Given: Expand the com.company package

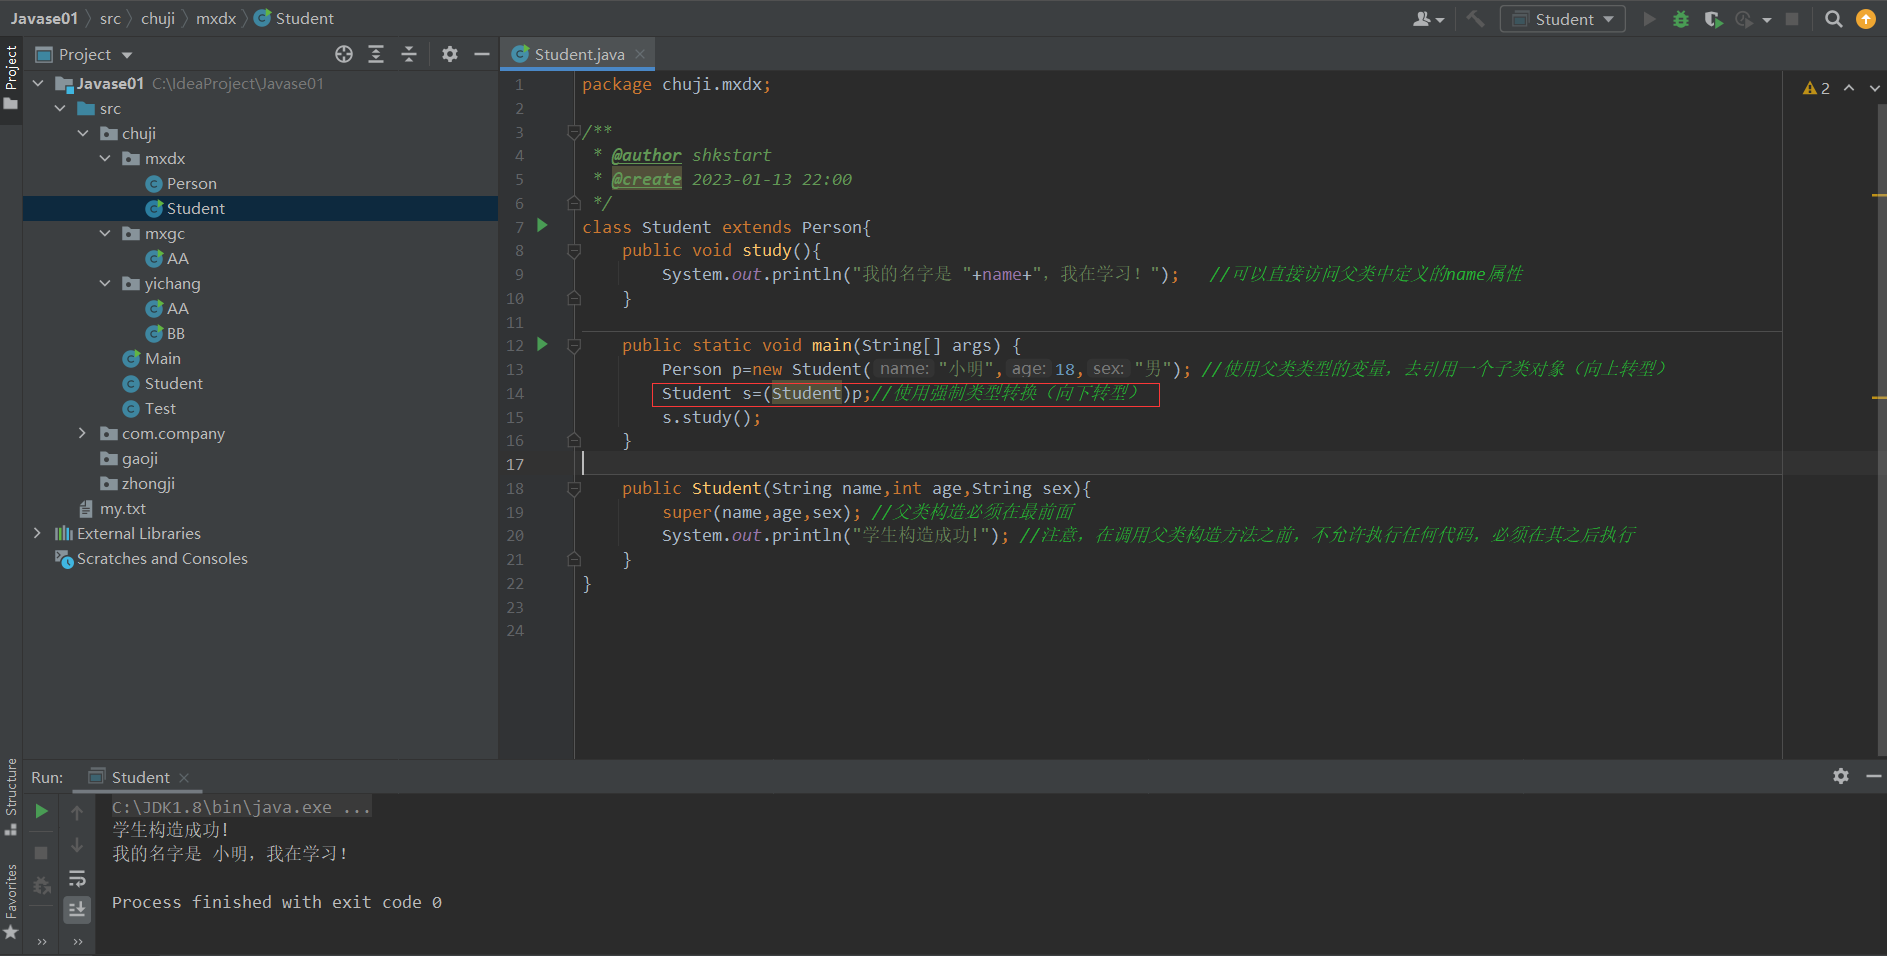Looking at the screenshot, I should click(83, 433).
